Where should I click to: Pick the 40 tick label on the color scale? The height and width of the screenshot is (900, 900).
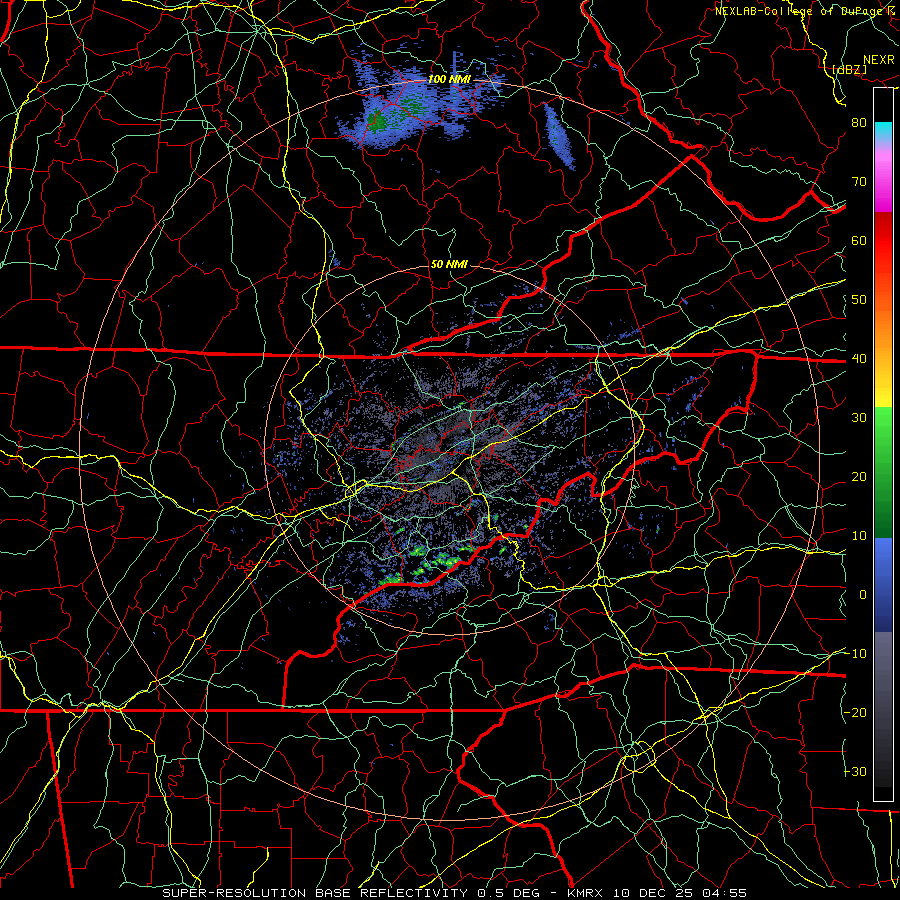[x=859, y=359]
